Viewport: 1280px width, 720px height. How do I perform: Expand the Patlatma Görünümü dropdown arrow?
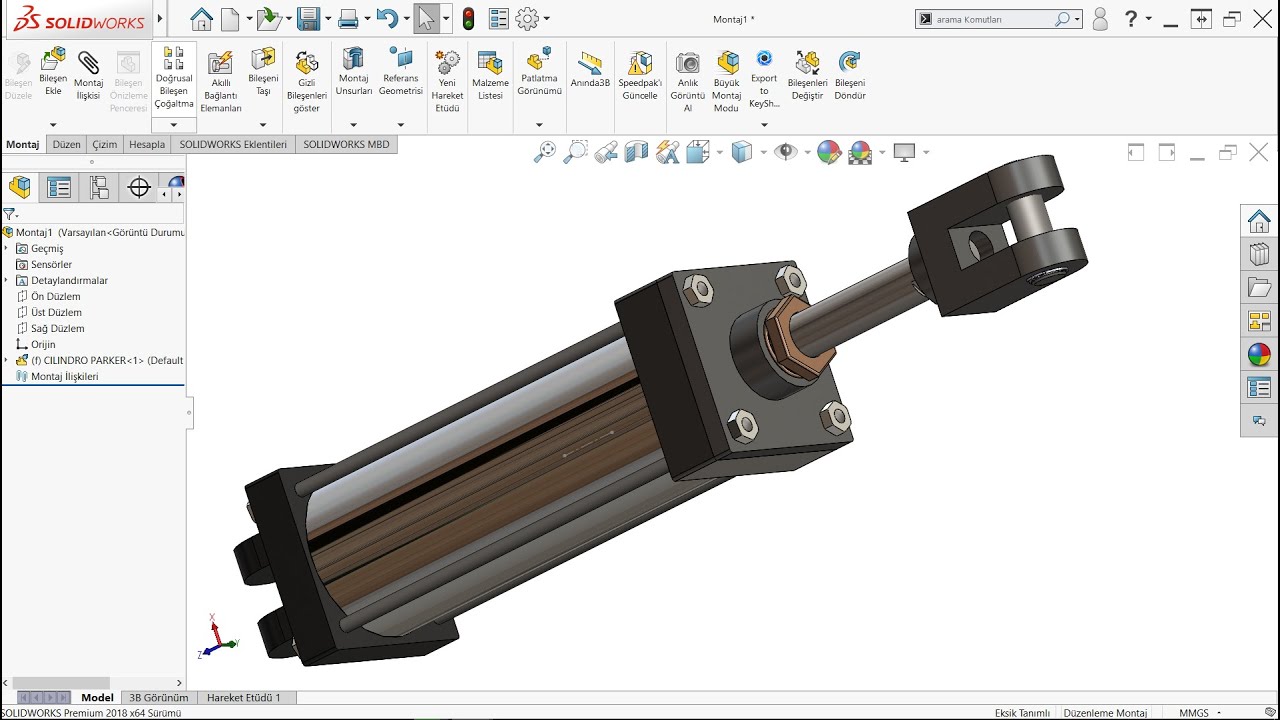pyautogui.click(x=539, y=125)
